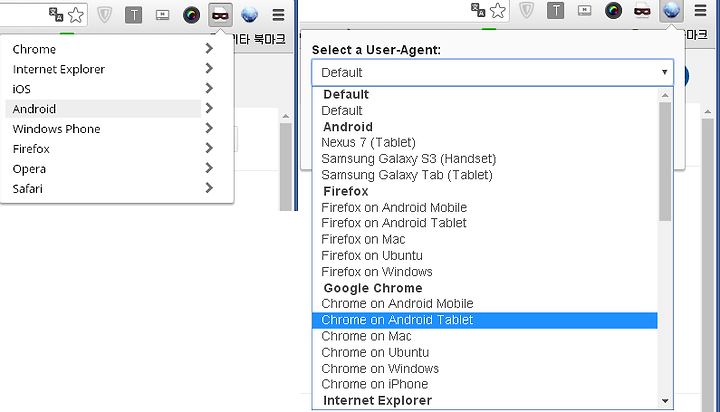Click the globe extension icon in left browser
Viewport: 720px width, 412px height.
coord(249,15)
